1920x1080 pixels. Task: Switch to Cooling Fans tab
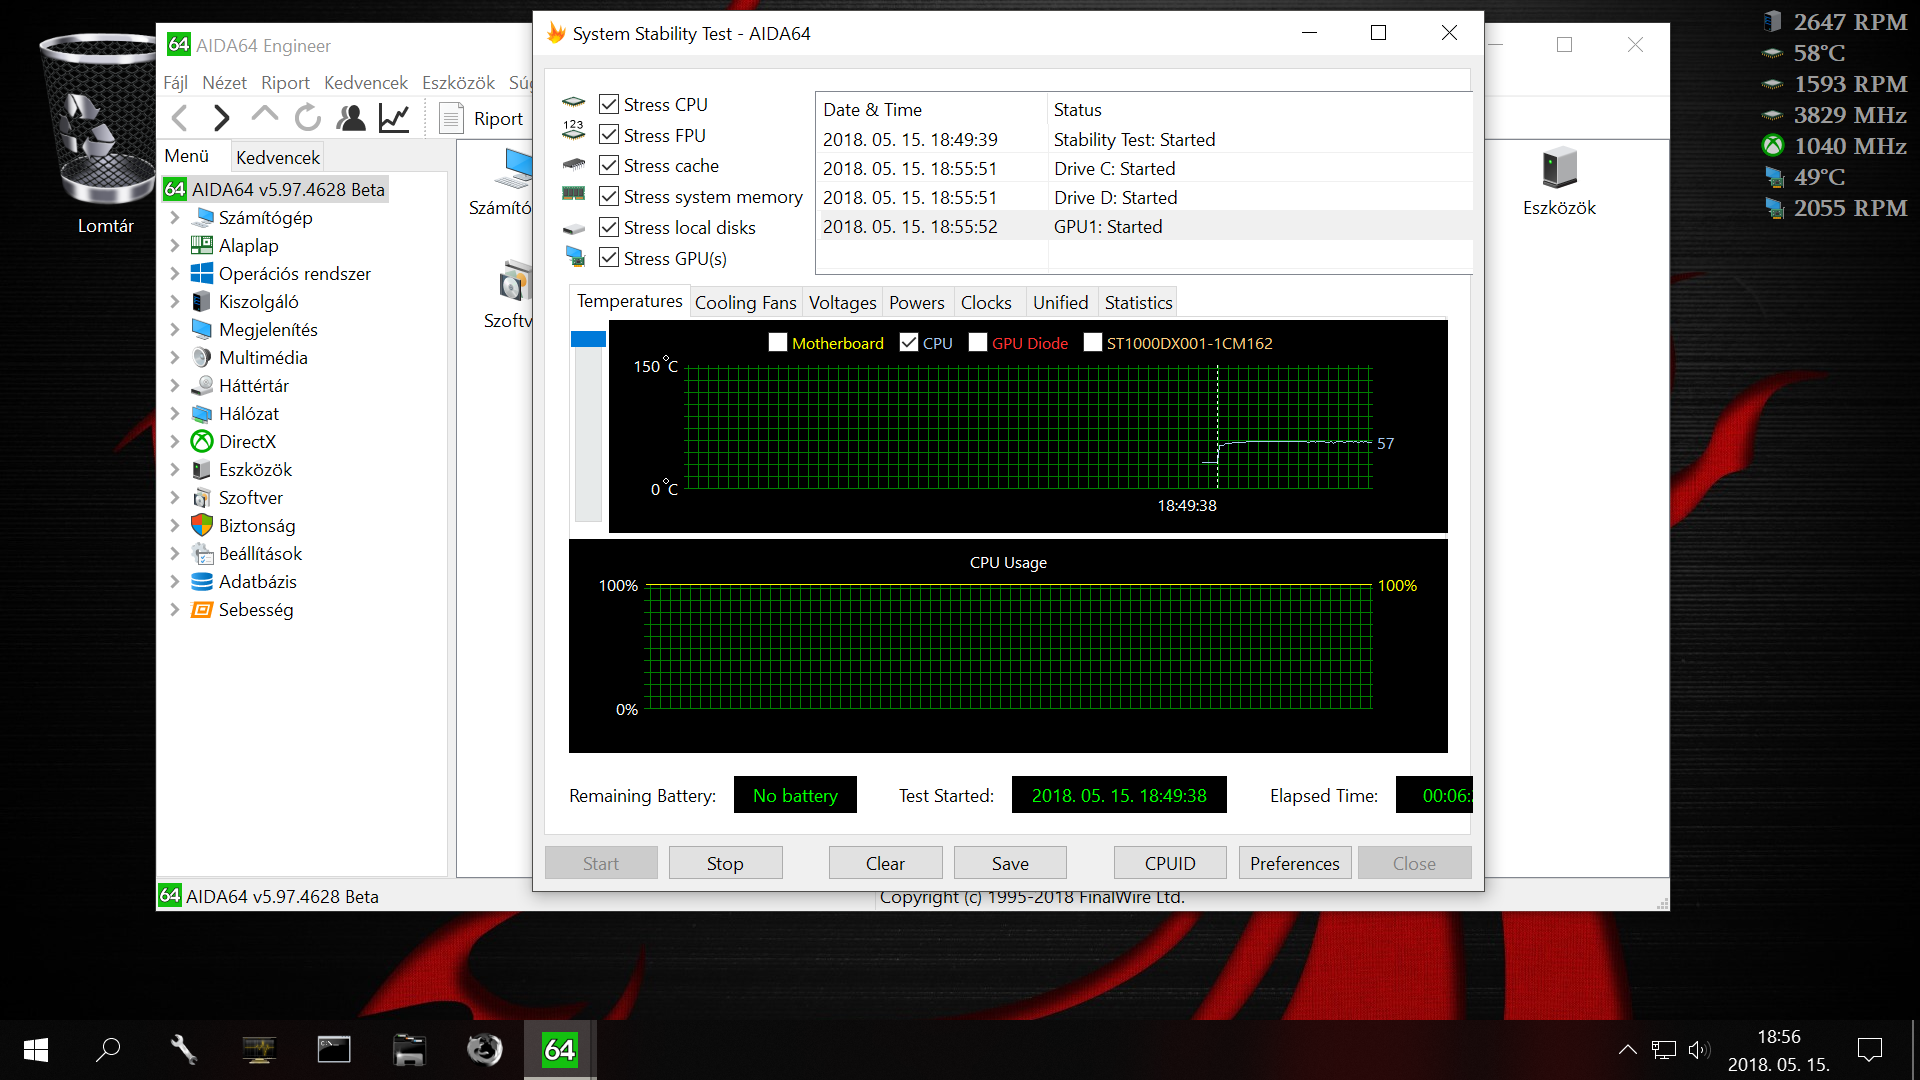(746, 302)
